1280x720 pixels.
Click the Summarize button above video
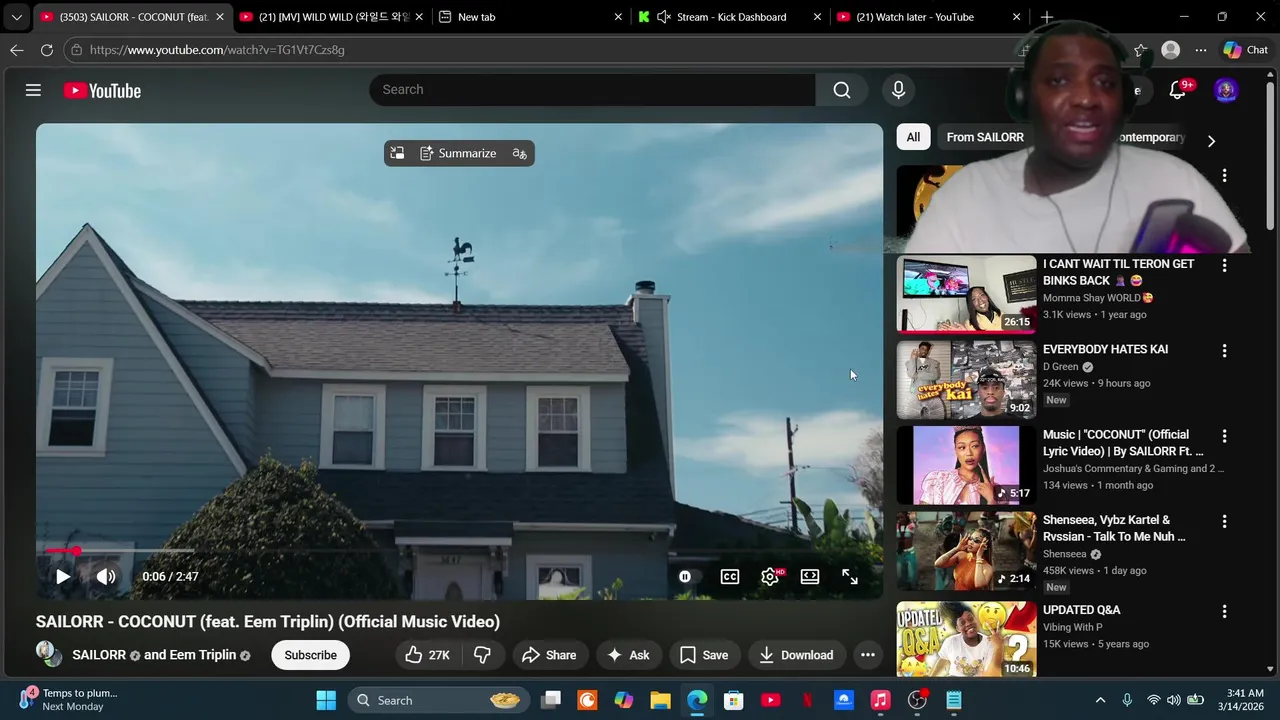[458, 153]
